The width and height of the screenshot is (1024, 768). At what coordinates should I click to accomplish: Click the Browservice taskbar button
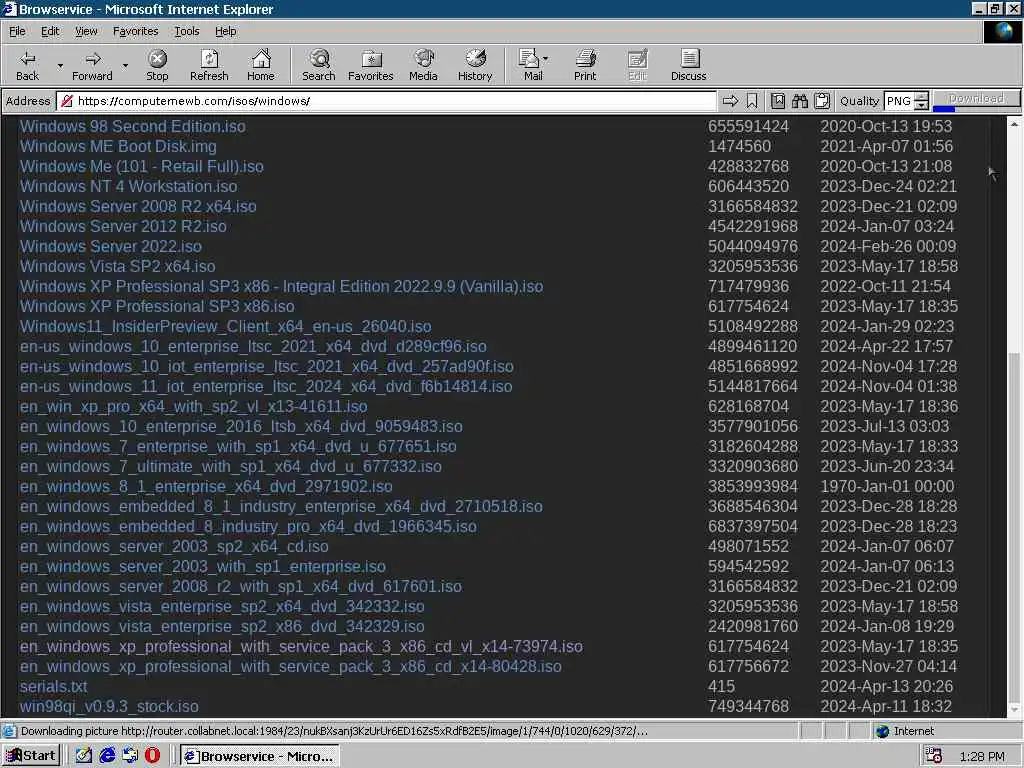(260, 756)
